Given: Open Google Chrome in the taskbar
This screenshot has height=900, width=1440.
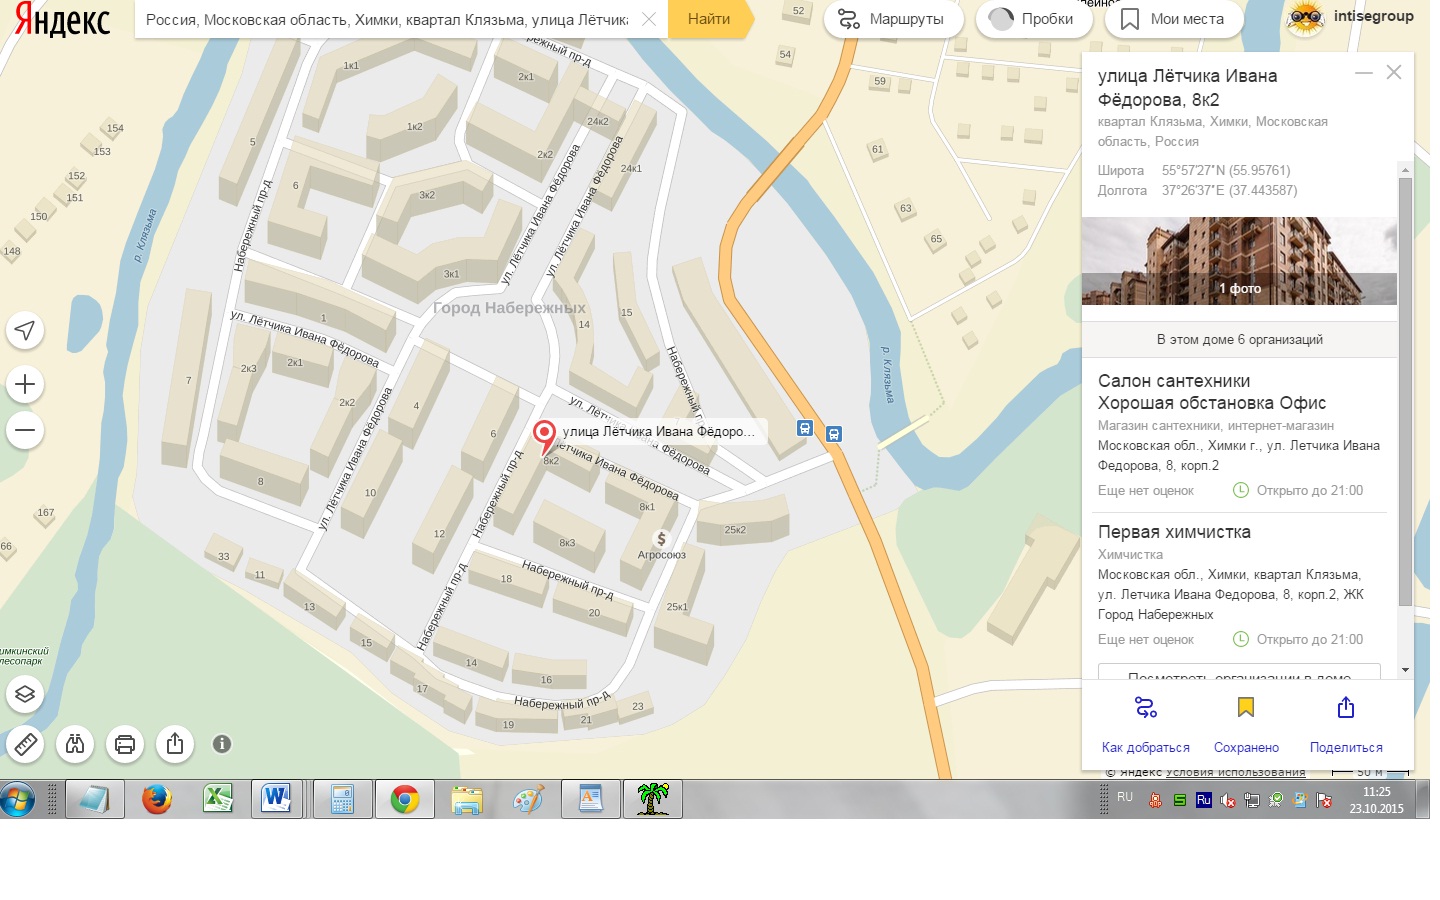Looking at the screenshot, I should (405, 799).
